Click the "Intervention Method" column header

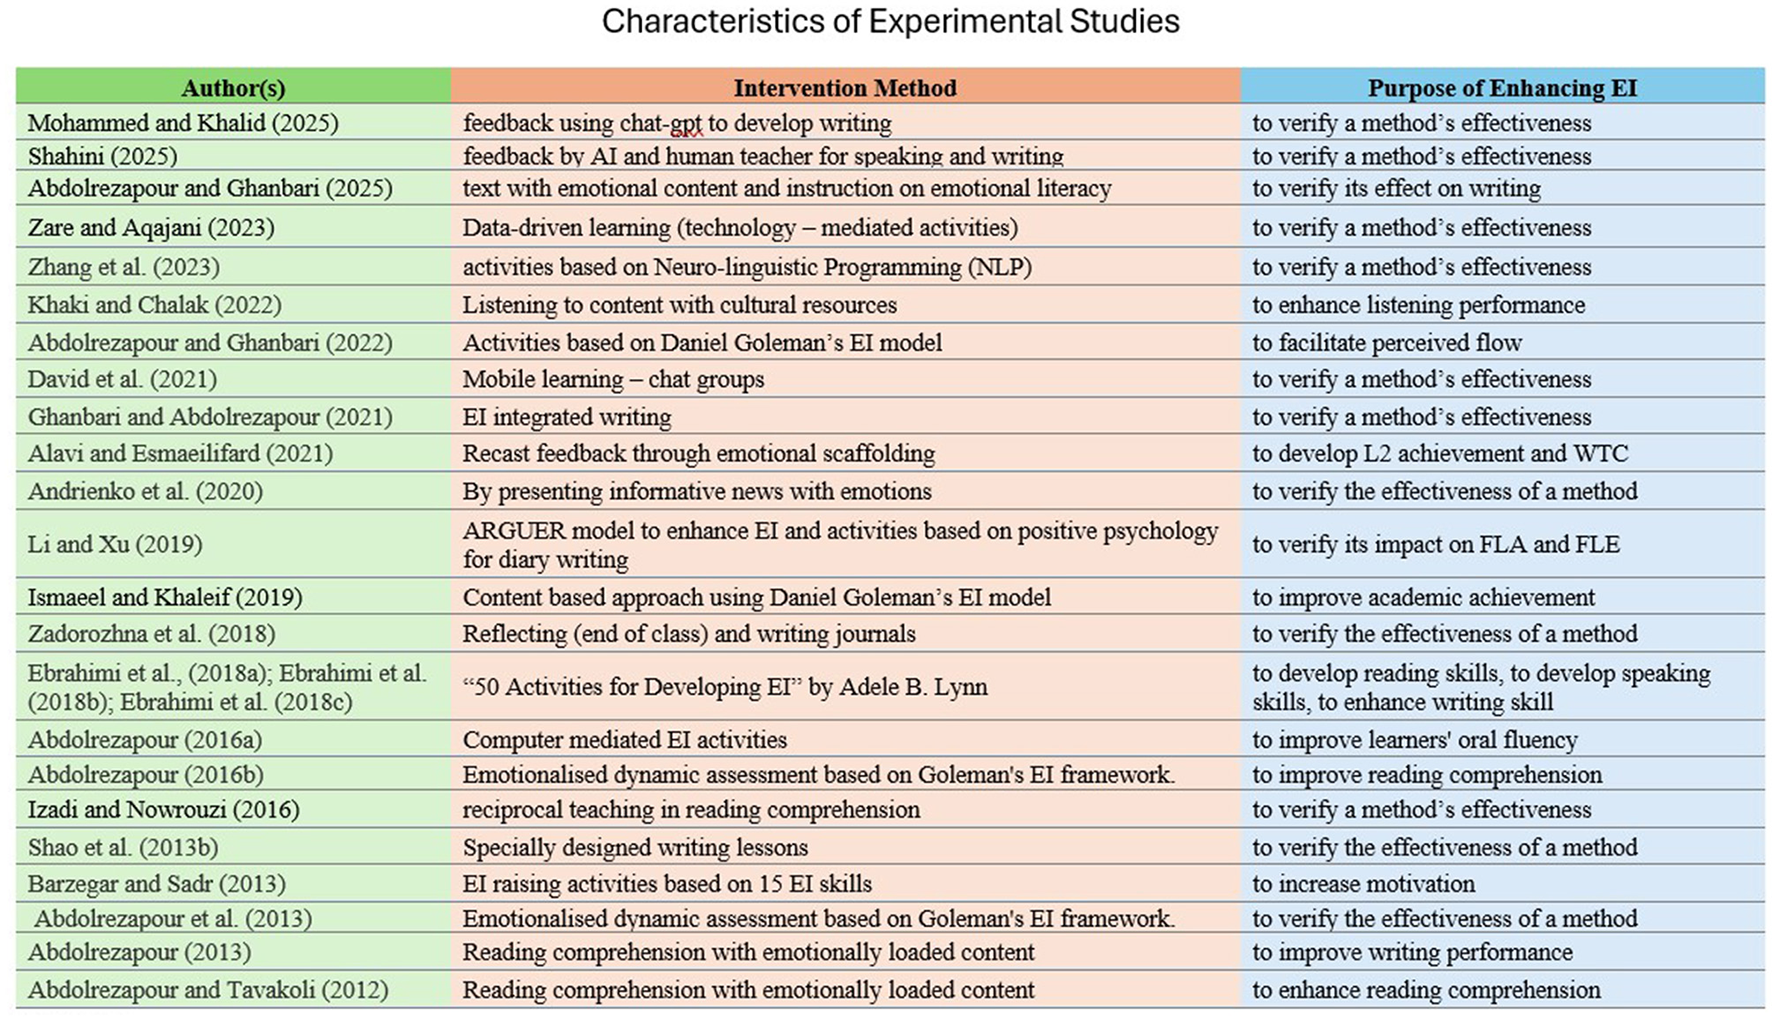845,88
